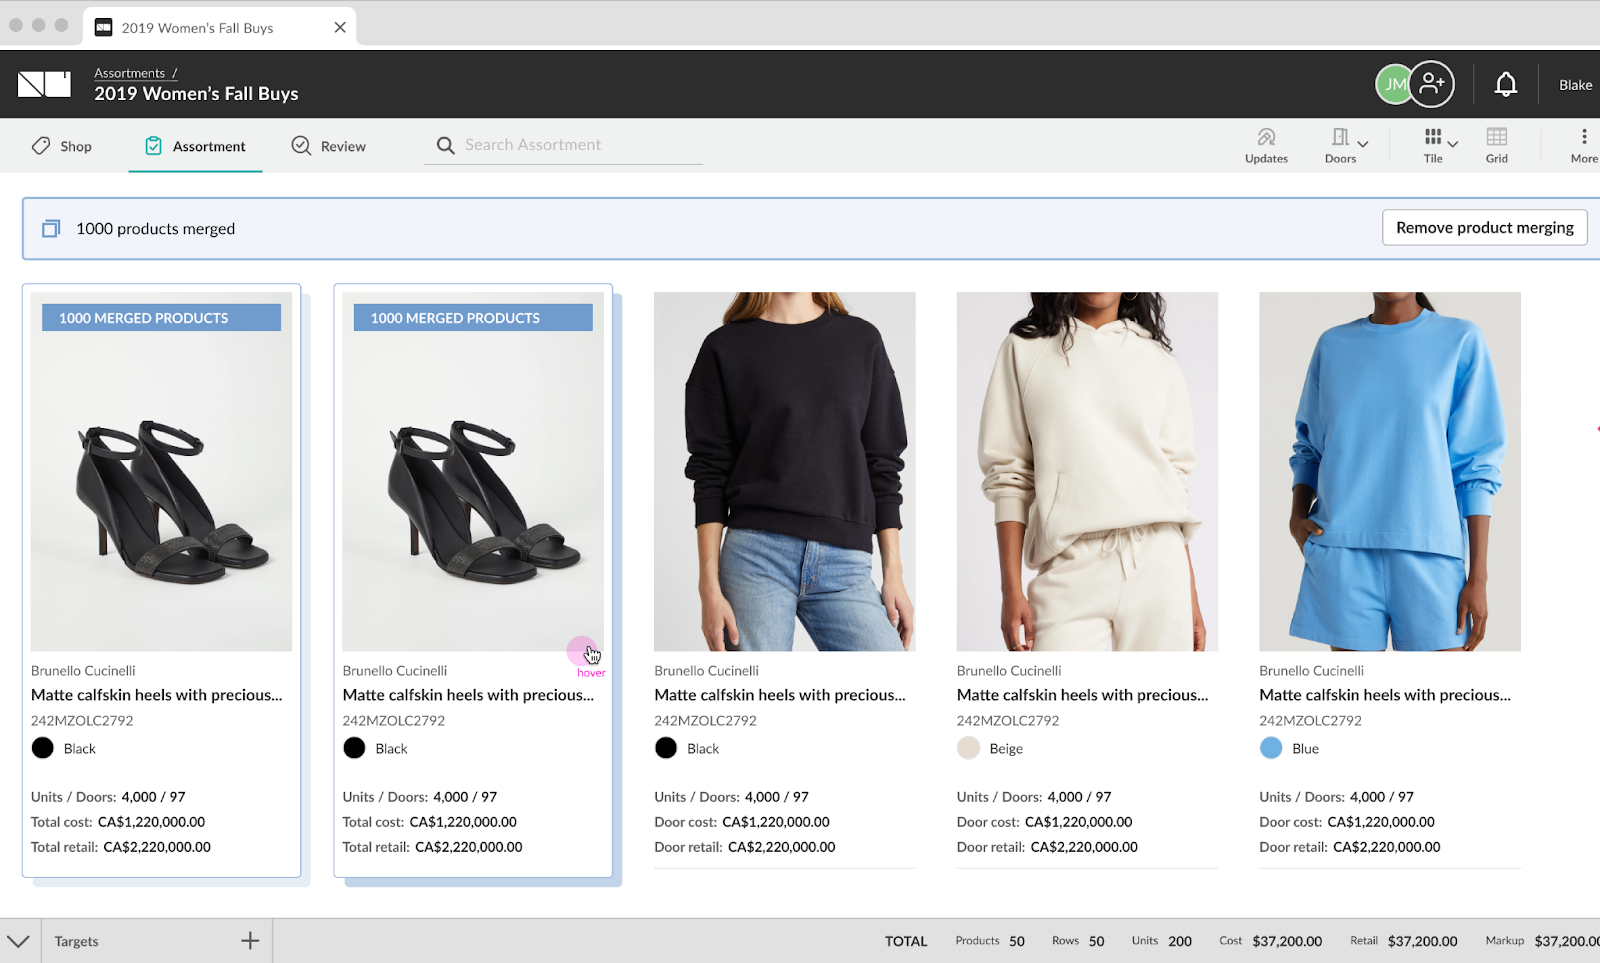Click Remove product merging button
Viewport: 1600px width, 963px height.
click(x=1485, y=228)
